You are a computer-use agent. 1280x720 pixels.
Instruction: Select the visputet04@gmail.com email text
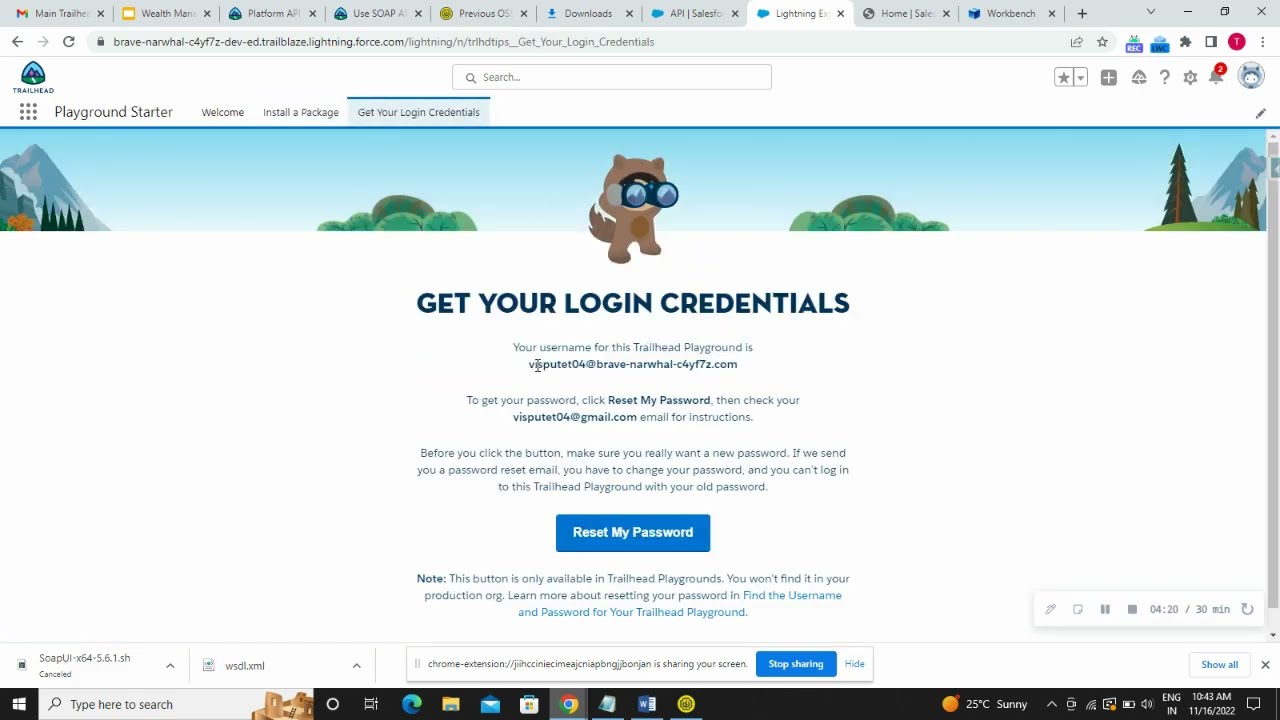coord(575,417)
